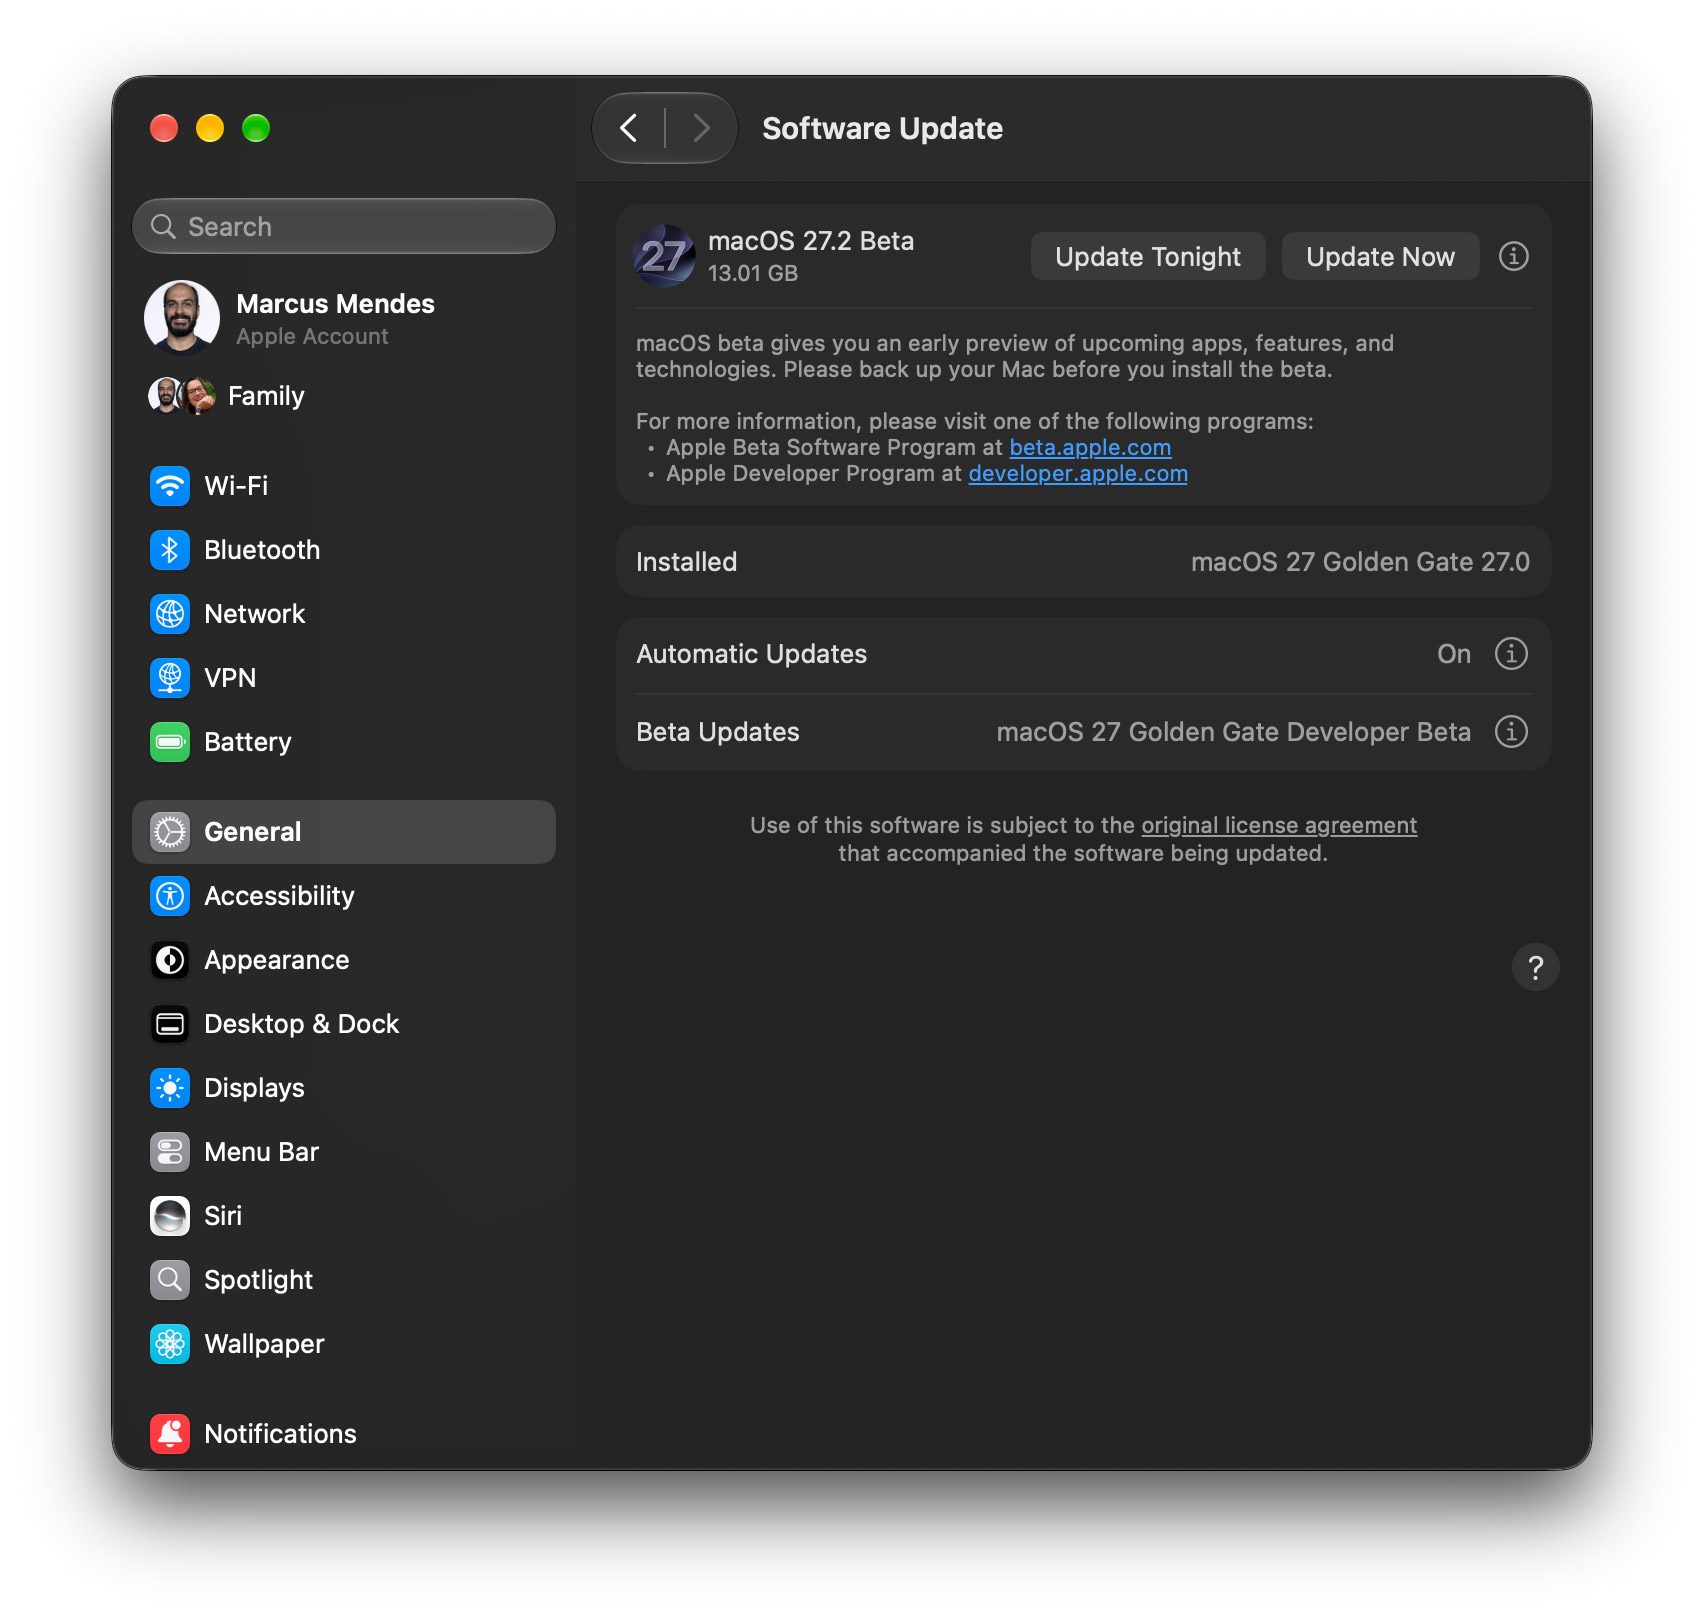1704x1618 pixels.
Task: Open the beta.apple.com link
Action: pos(1090,447)
